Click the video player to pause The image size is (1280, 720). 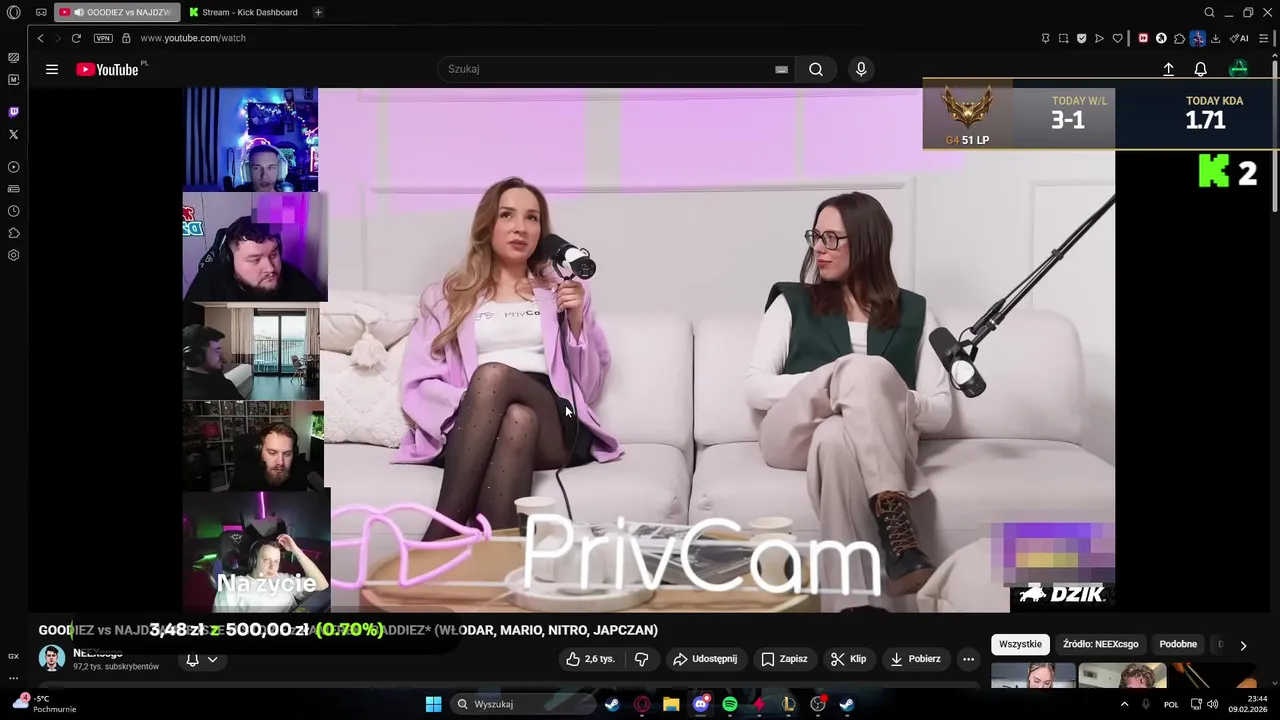click(650, 350)
